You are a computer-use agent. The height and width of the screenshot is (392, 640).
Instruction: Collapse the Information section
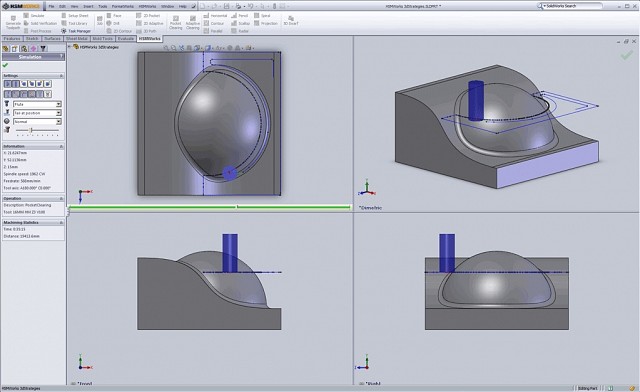(61, 146)
